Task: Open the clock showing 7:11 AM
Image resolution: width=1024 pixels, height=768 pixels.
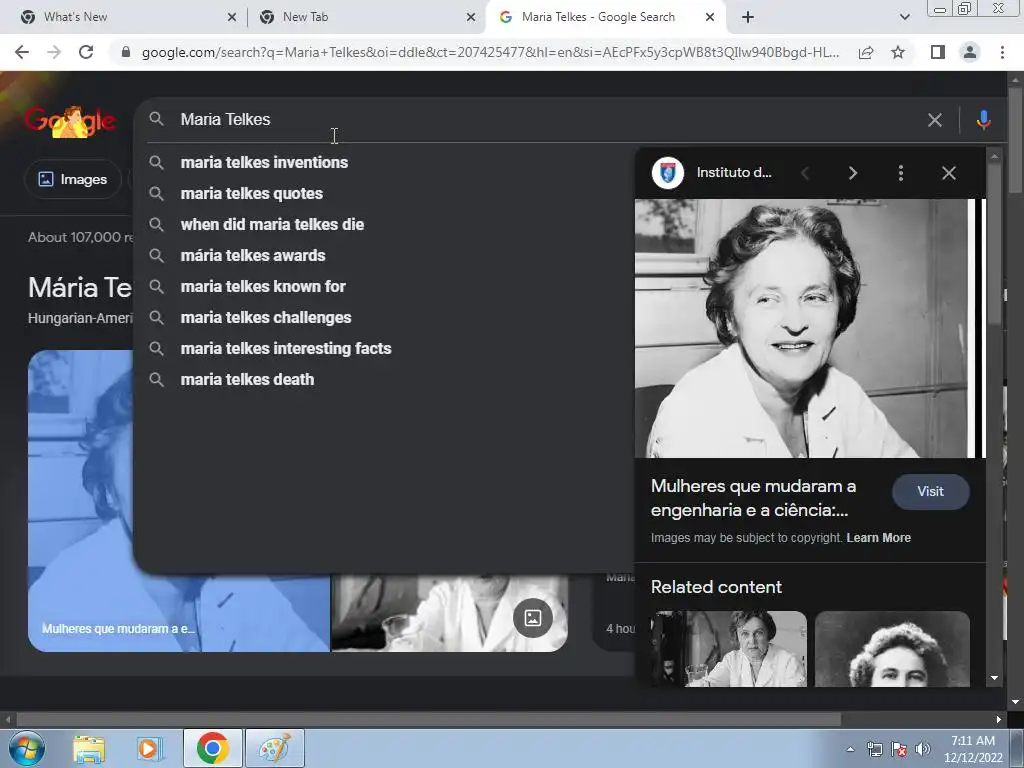Action: tap(972, 749)
